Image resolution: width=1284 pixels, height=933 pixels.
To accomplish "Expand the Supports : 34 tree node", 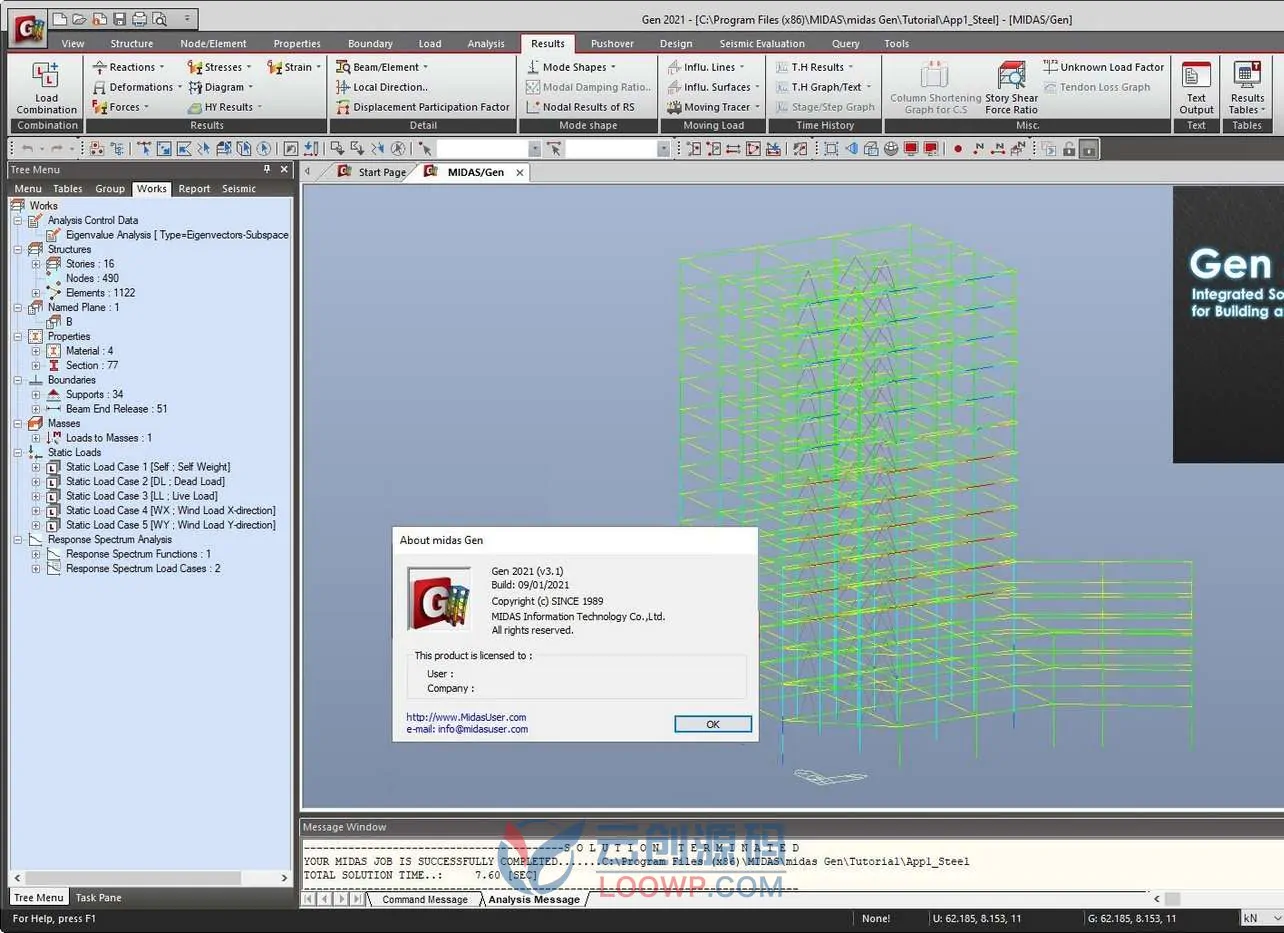I will 36,394.
